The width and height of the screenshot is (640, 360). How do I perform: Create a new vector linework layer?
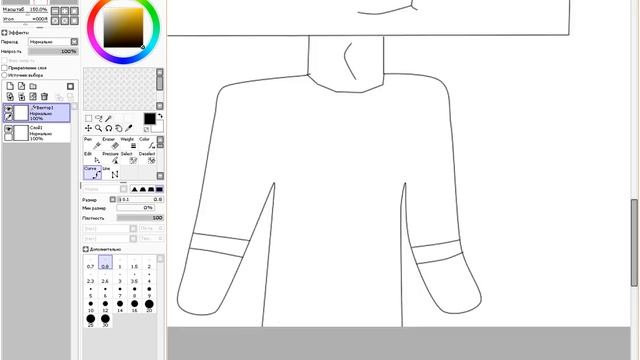22,86
